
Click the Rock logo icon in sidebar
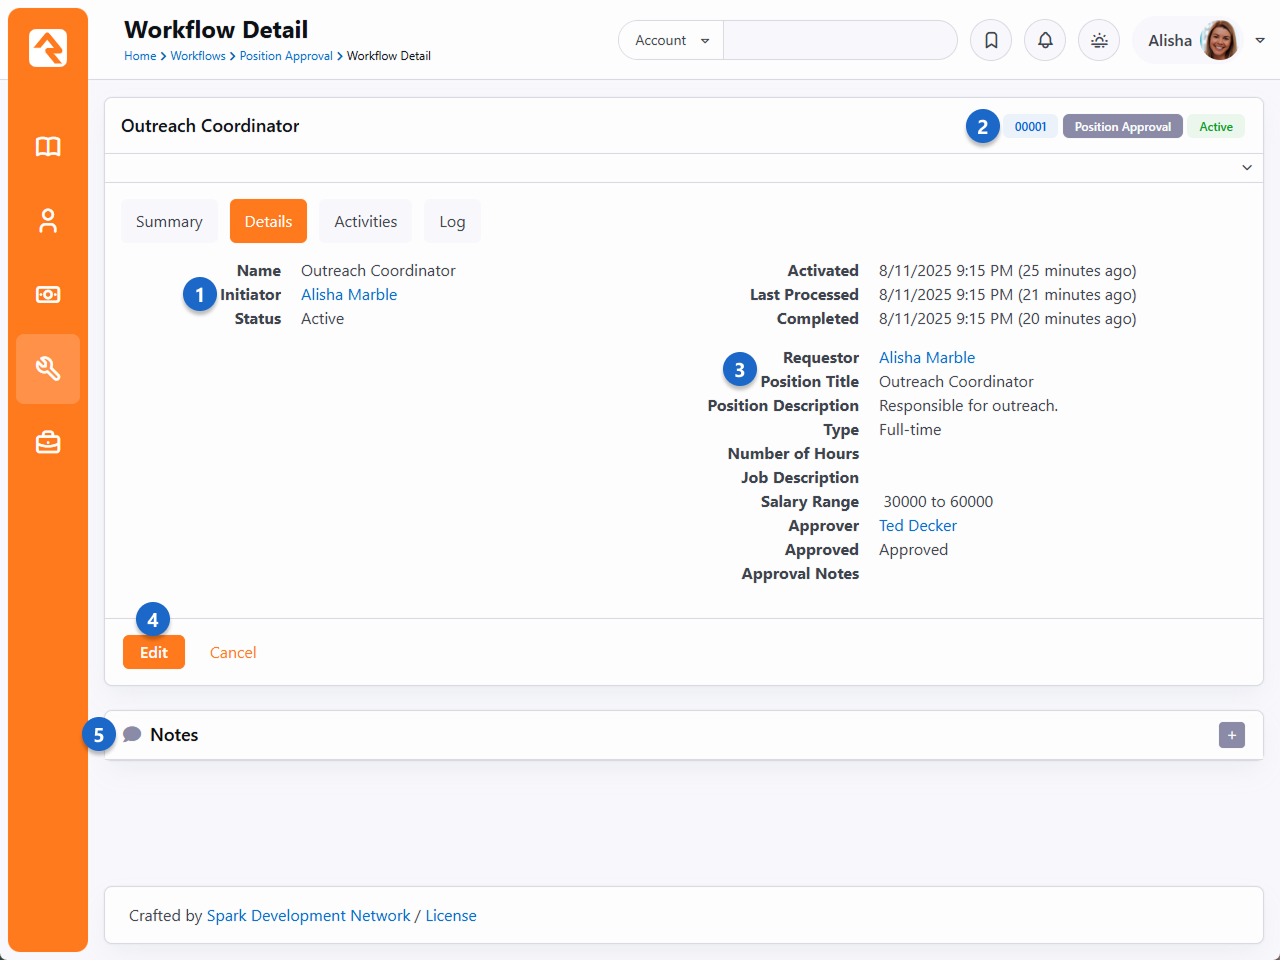coord(48,48)
